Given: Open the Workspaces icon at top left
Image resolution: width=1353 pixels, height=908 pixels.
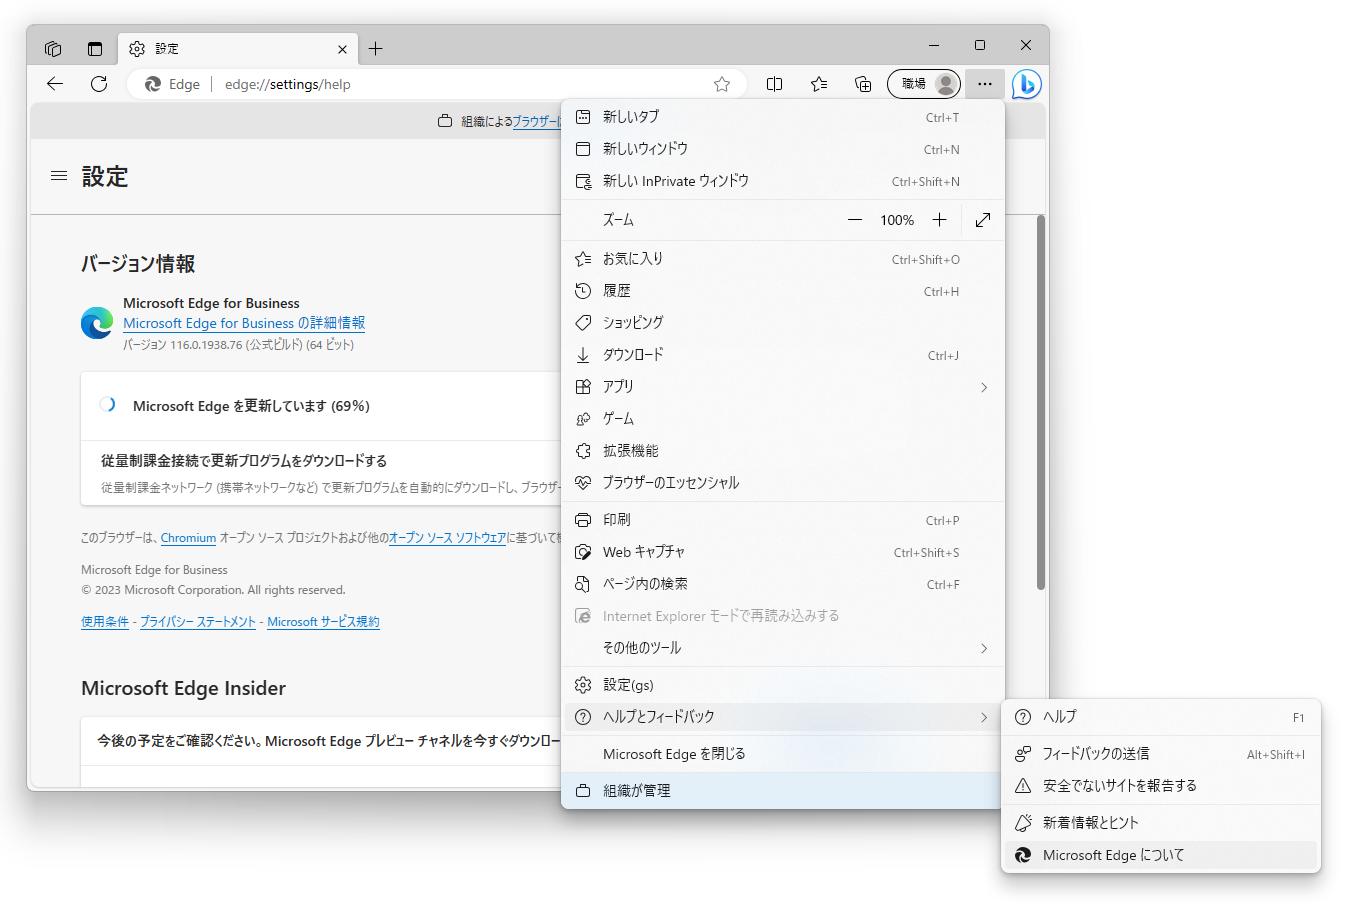Looking at the screenshot, I should coord(52,48).
